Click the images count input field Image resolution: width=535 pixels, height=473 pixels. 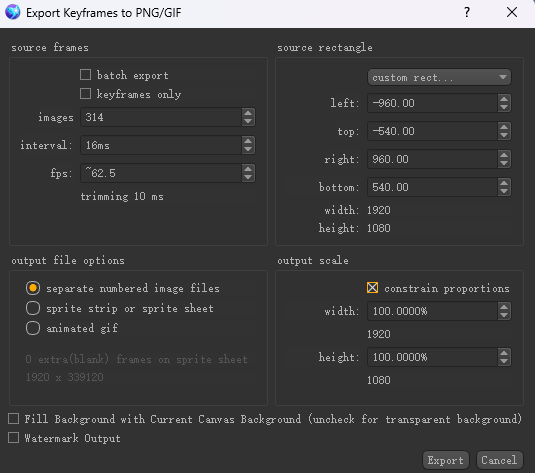(161, 117)
